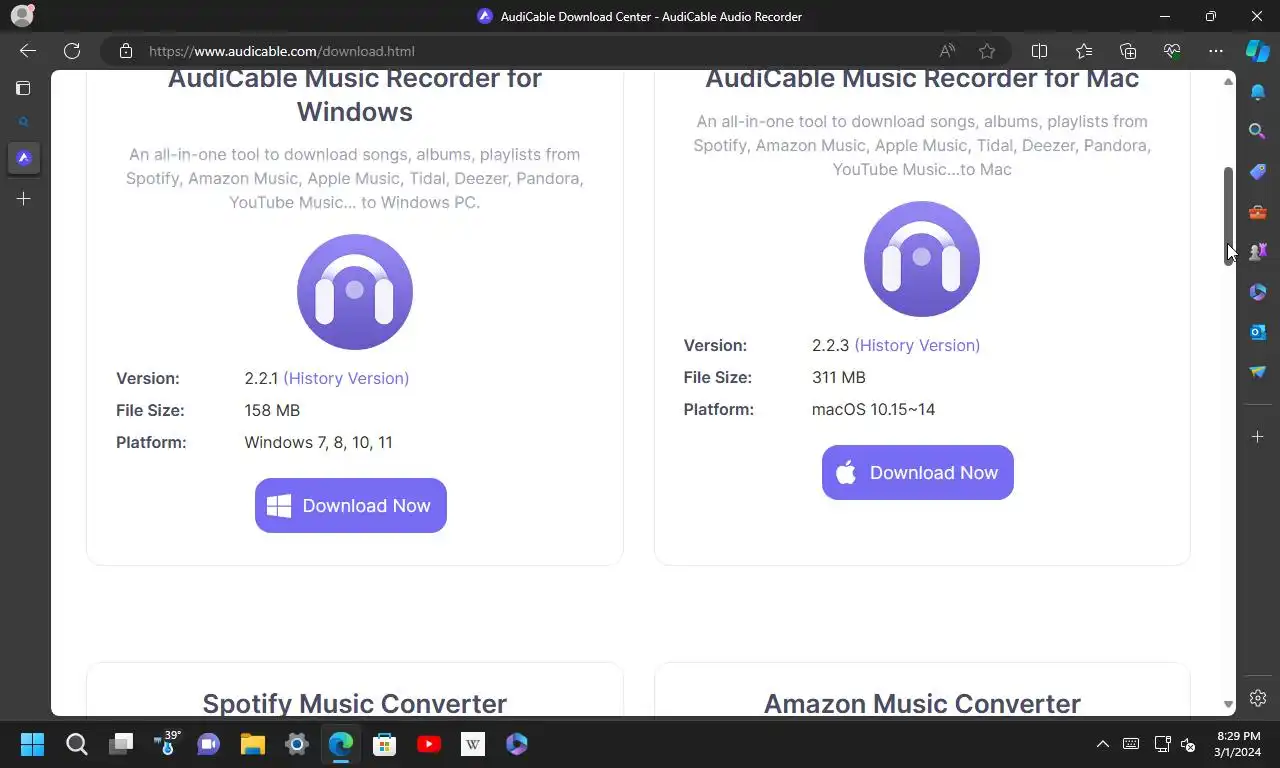The width and height of the screenshot is (1280, 768).
Task: Click page scrollbar down arrow
Action: tap(1228, 705)
